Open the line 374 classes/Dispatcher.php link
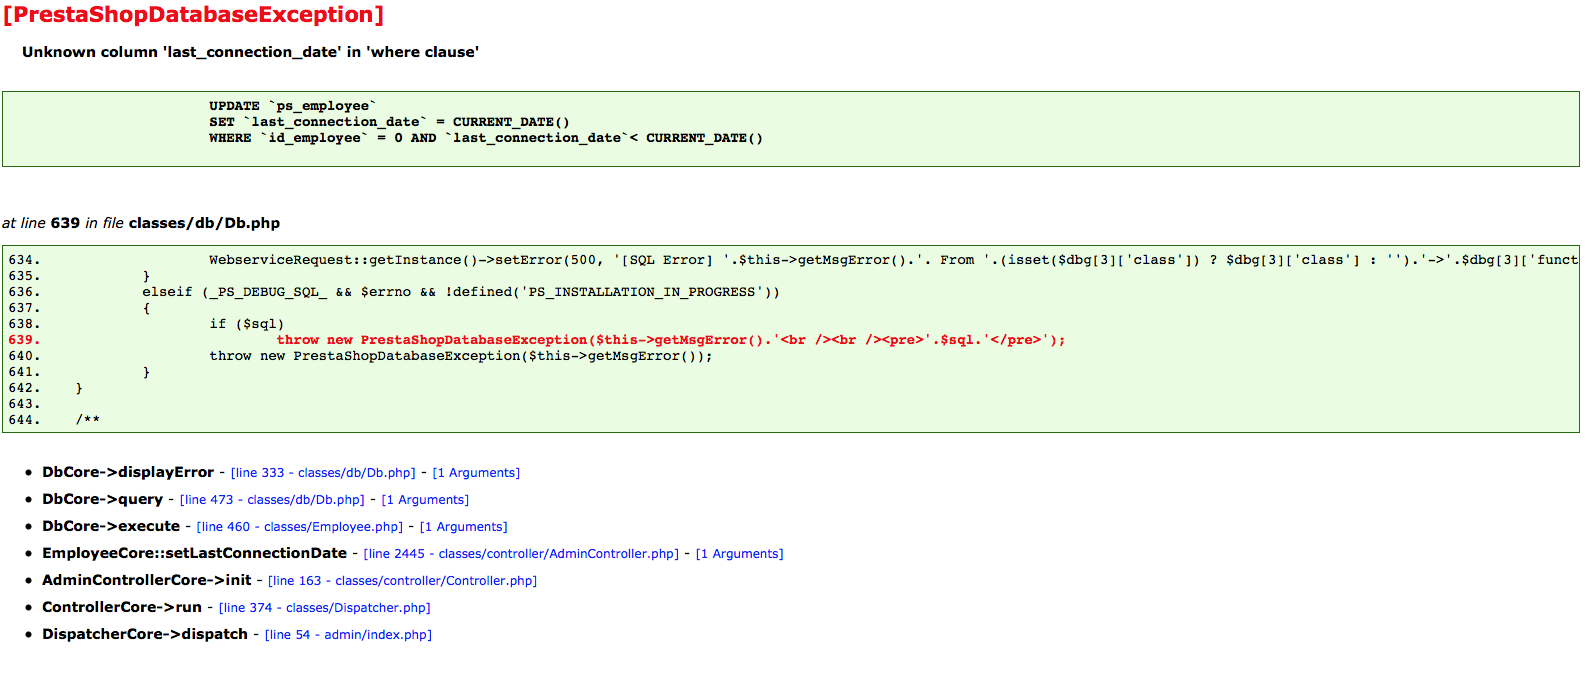The image size is (1587, 696). [325, 608]
